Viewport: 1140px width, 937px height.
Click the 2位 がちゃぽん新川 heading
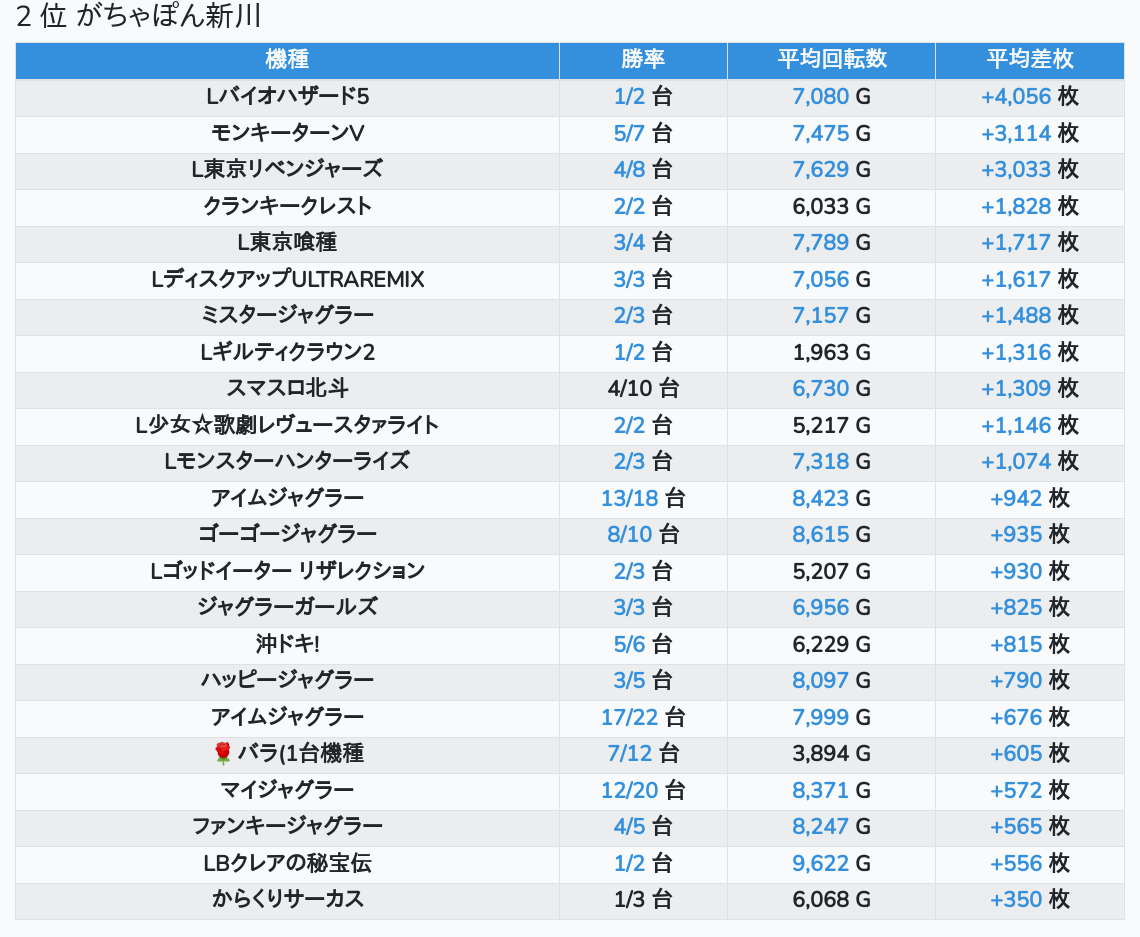[x=139, y=18]
